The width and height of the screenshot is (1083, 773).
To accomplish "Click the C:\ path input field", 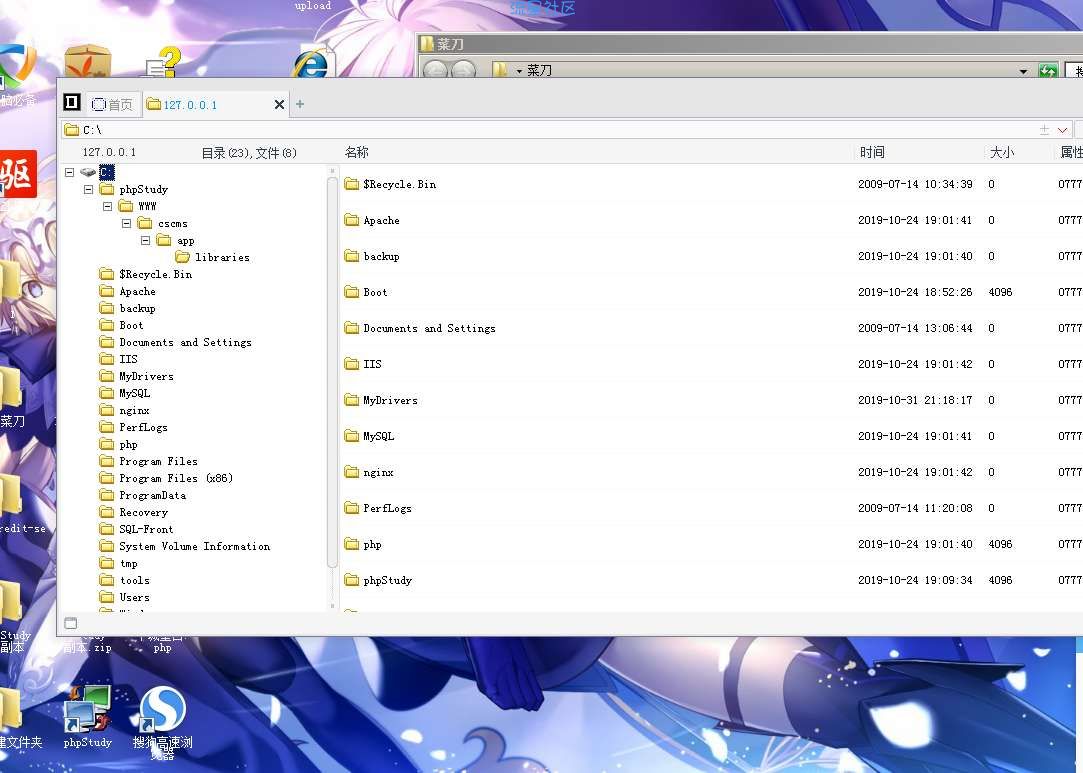I will point(500,130).
